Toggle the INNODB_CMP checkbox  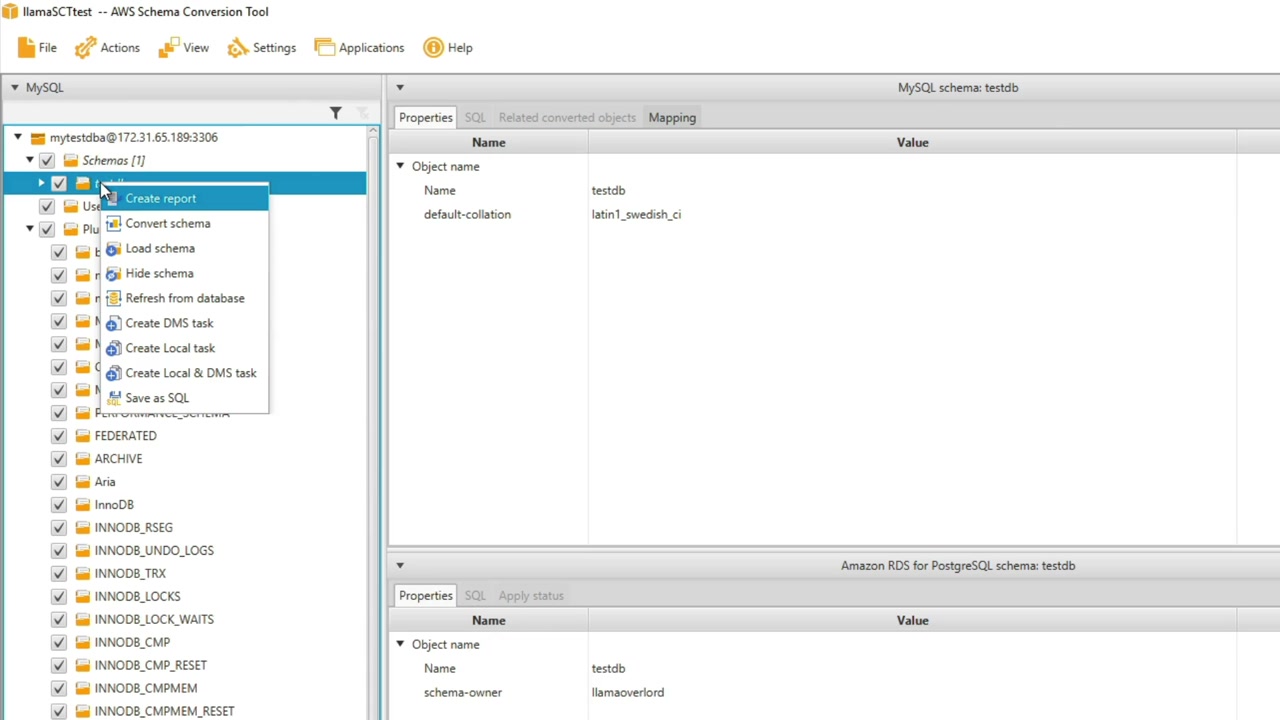coord(59,643)
